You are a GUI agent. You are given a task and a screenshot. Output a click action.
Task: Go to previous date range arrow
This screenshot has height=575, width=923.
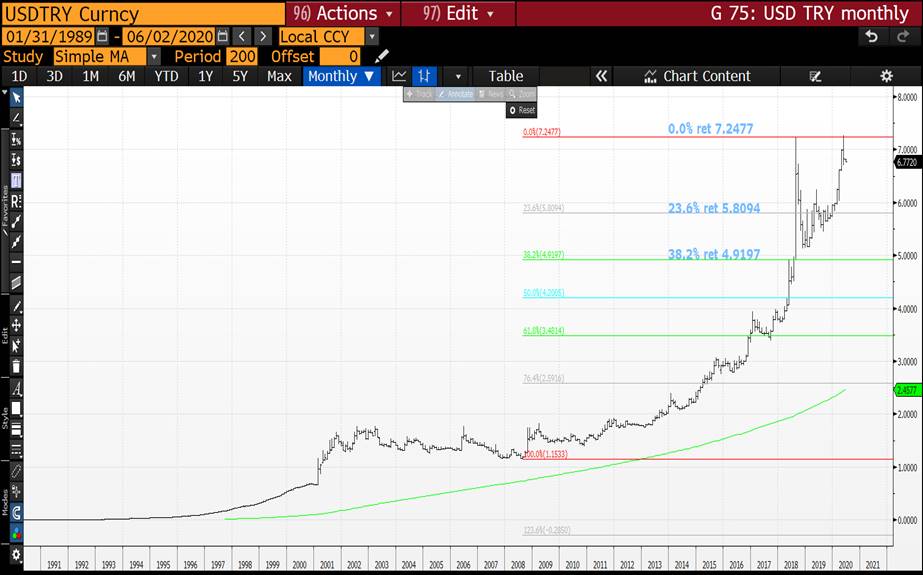(242, 36)
